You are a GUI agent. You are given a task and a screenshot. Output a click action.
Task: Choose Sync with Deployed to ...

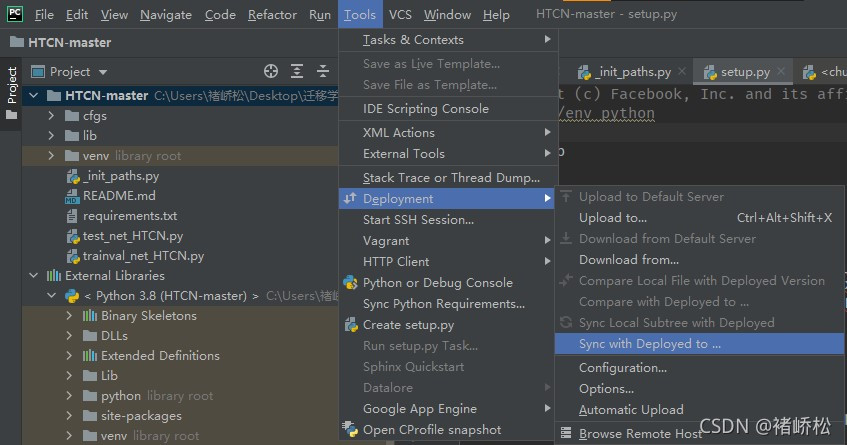click(700, 343)
